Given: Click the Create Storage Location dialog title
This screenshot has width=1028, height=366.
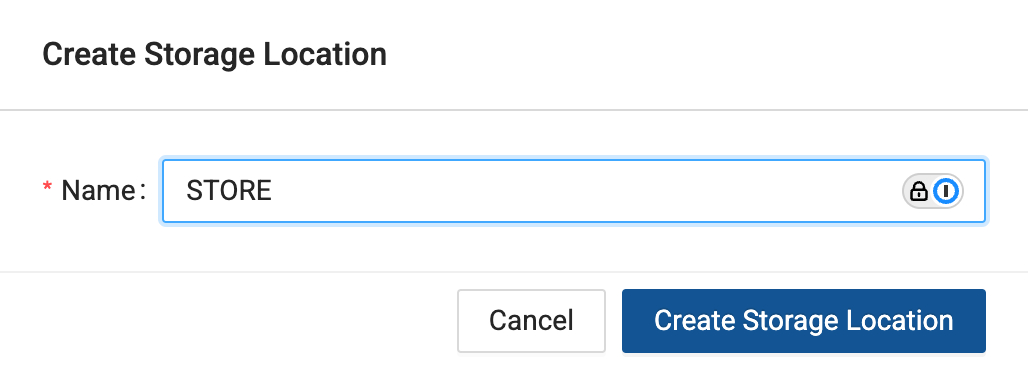Looking at the screenshot, I should (214, 55).
